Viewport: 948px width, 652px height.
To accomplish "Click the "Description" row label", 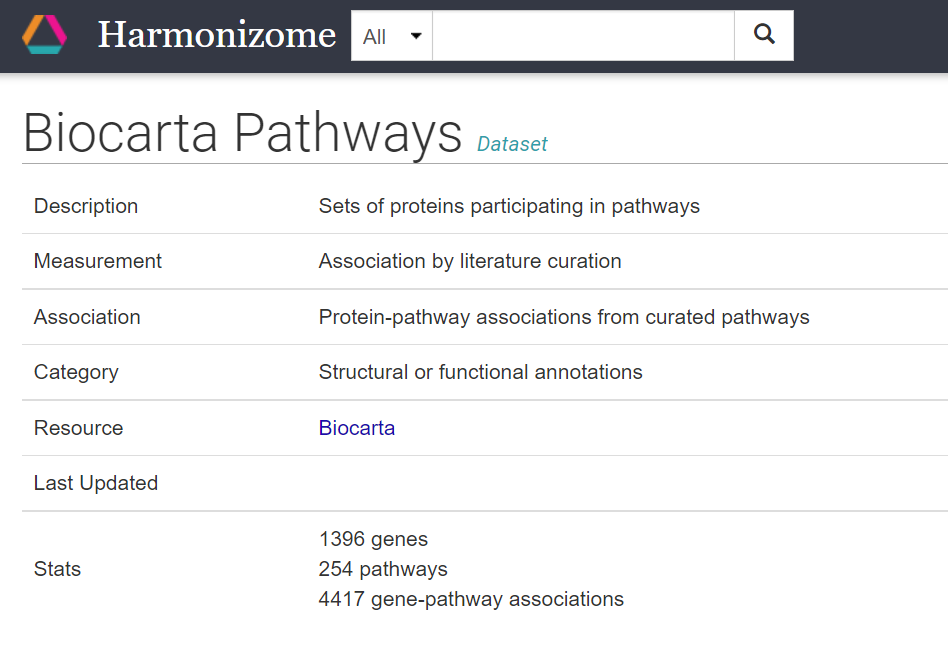I will click(x=86, y=206).
